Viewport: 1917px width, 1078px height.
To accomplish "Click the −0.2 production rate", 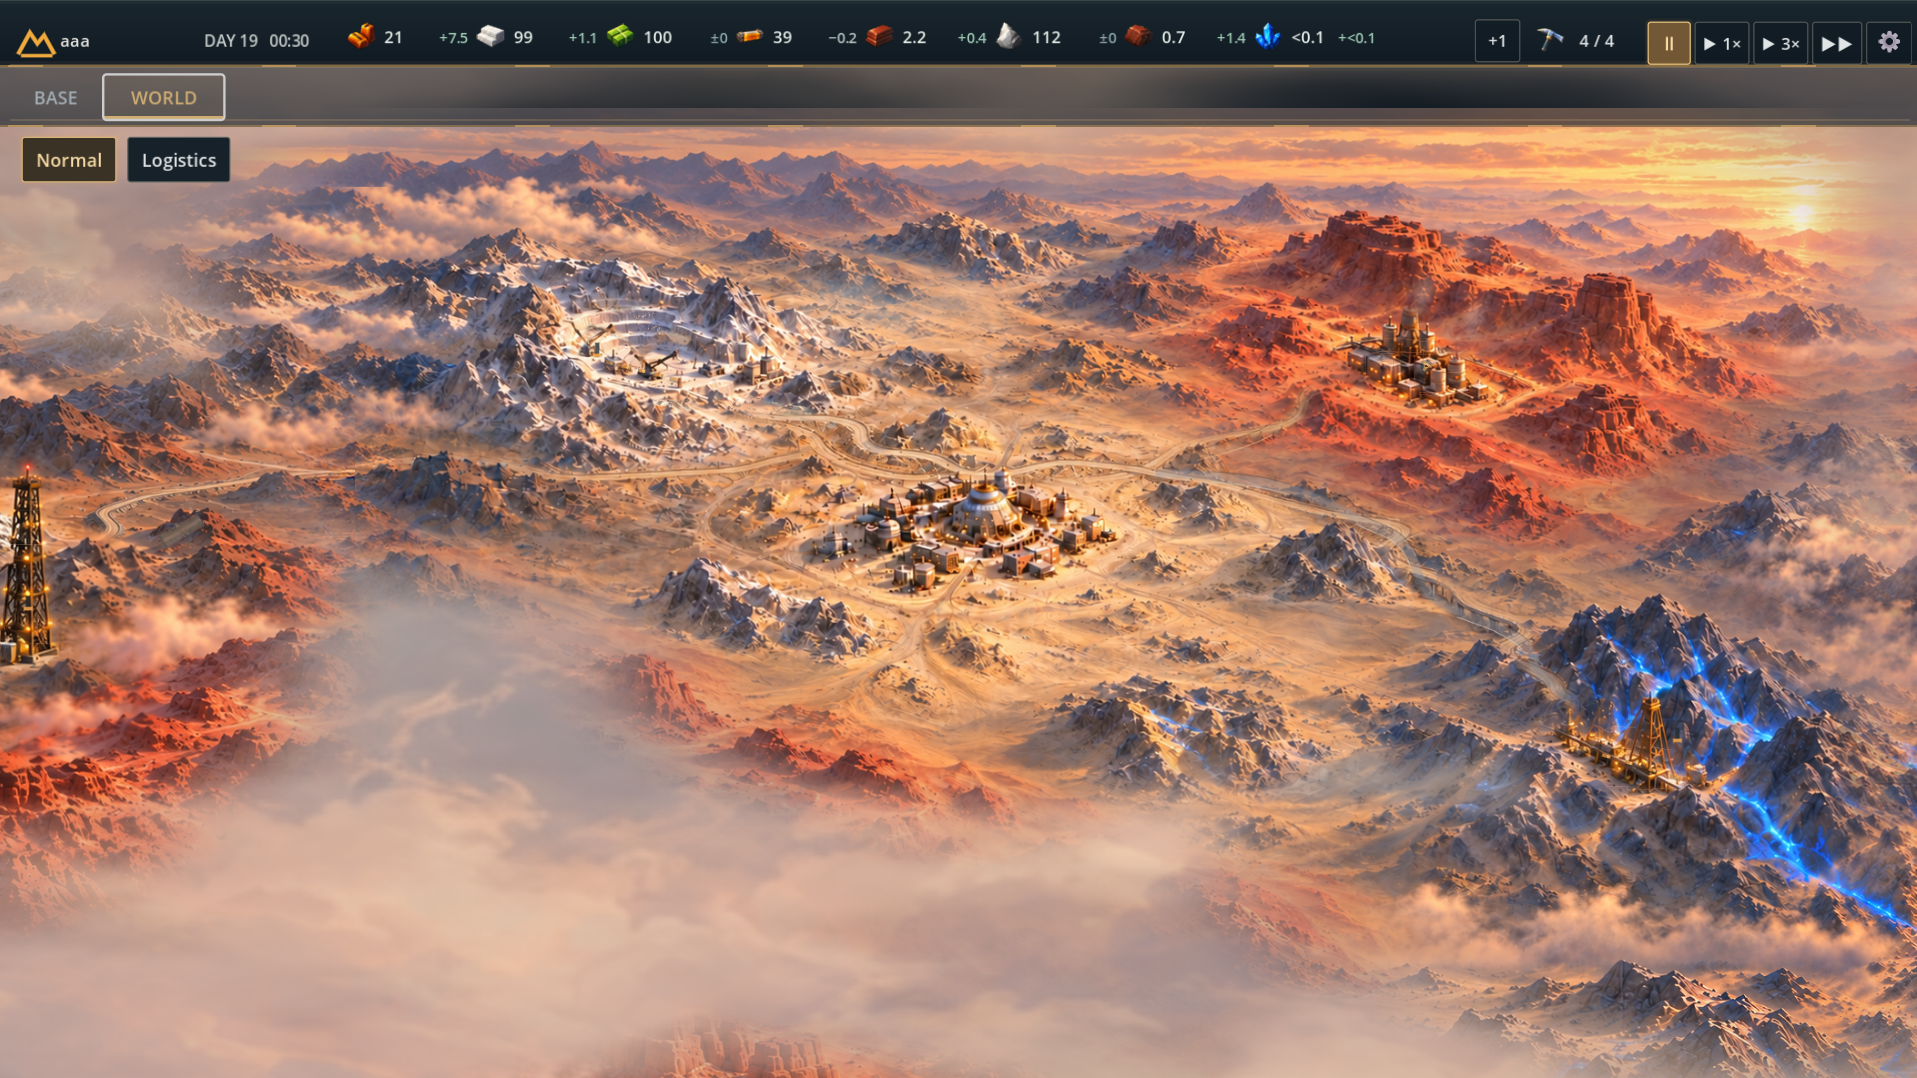I will (842, 38).
